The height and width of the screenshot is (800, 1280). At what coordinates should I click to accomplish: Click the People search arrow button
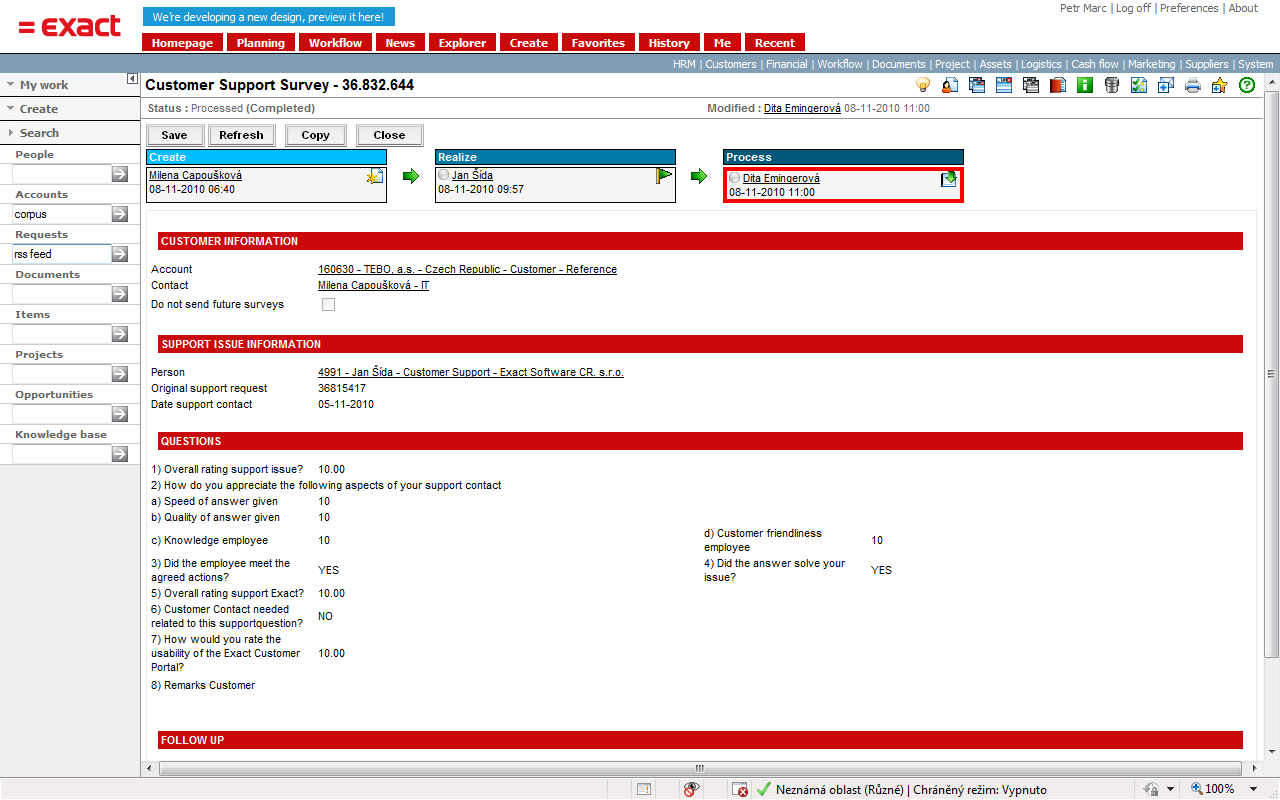click(120, 174)
